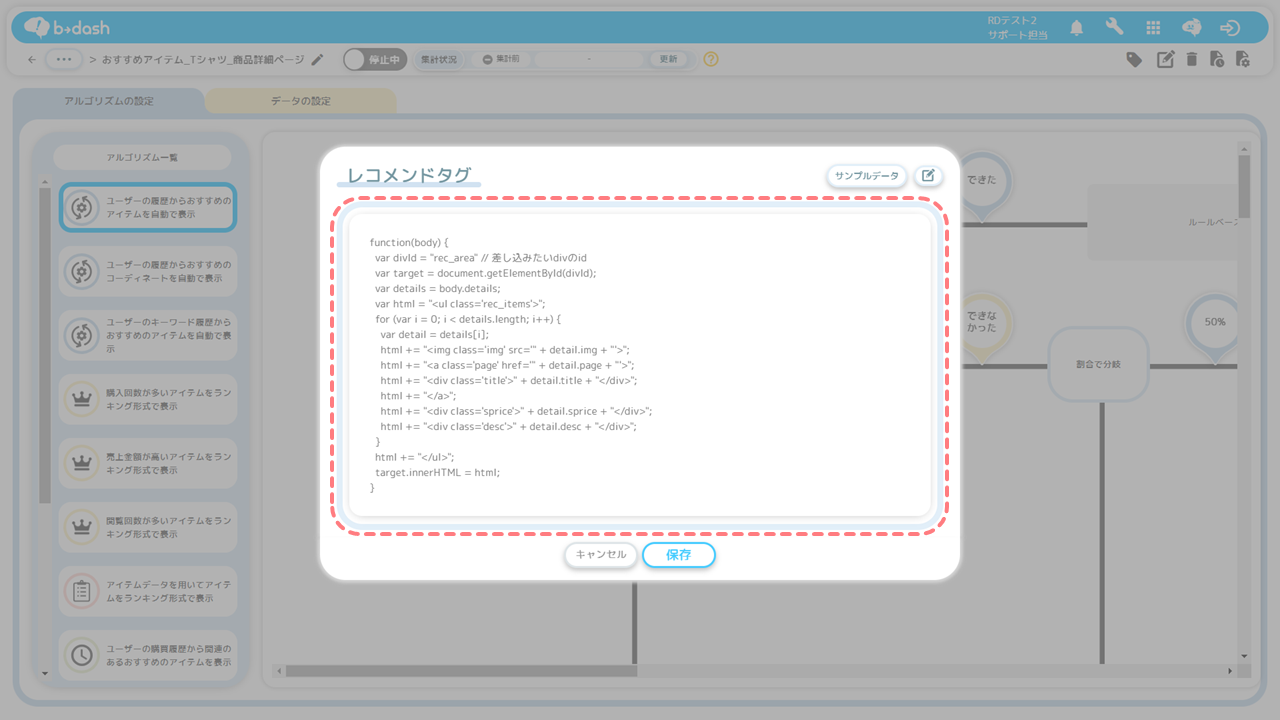Switch to データの設定 tab

tap(300, 101)
